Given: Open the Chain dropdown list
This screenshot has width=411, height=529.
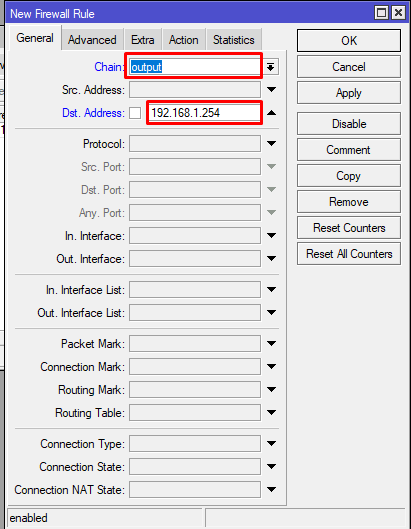Looking at the screenshot, I should point(271,67).
